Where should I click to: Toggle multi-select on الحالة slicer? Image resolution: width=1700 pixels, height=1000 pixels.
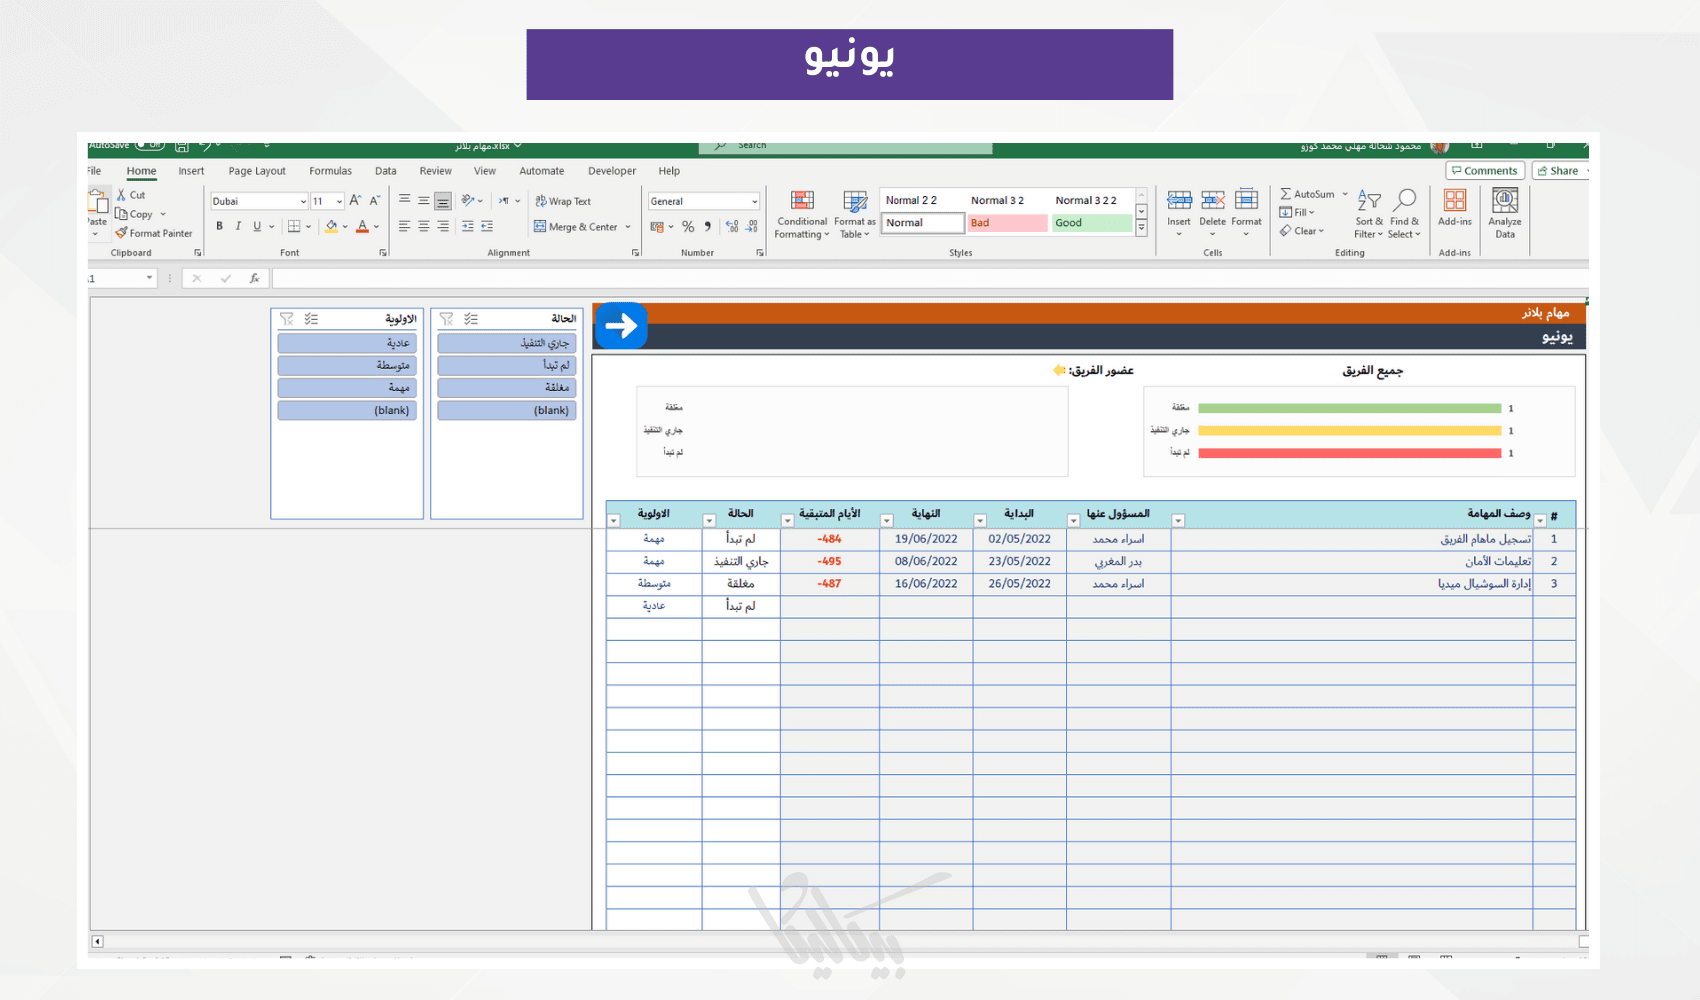471,319
